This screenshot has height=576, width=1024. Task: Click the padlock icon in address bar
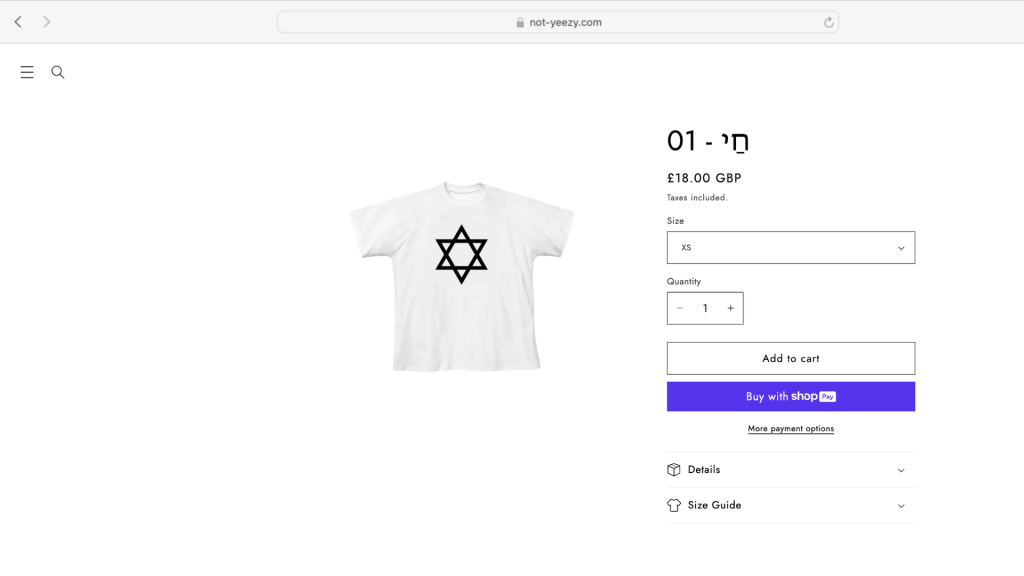tap(520, 22)
